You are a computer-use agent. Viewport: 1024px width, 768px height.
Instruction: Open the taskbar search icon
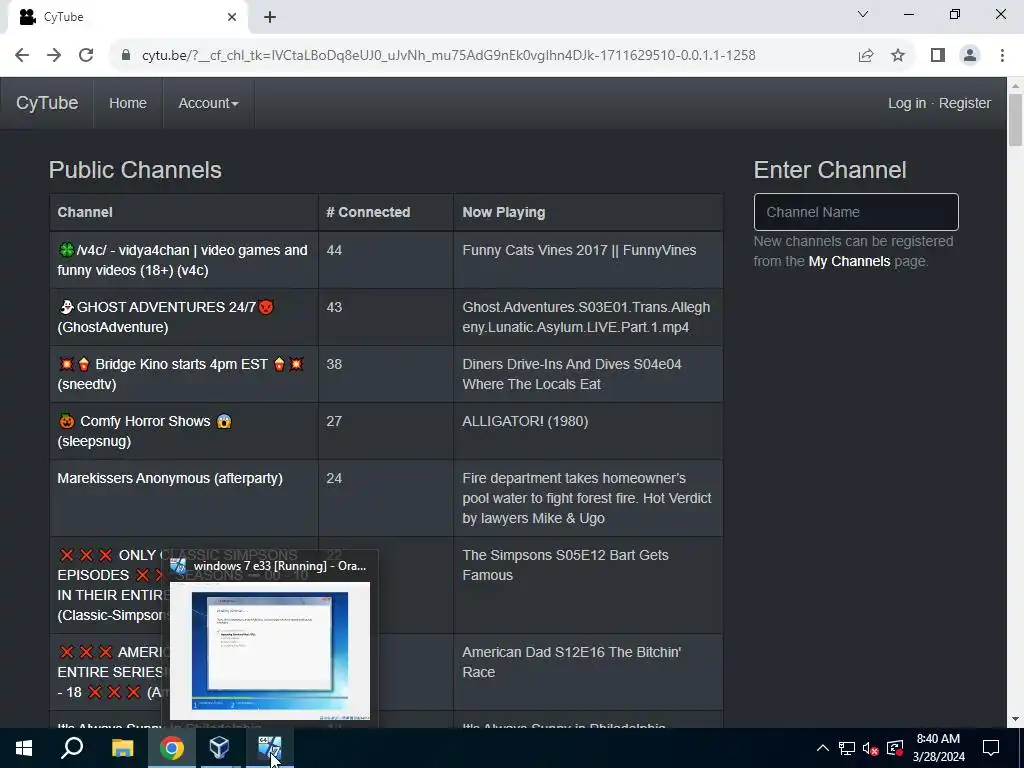coord(72,748)
